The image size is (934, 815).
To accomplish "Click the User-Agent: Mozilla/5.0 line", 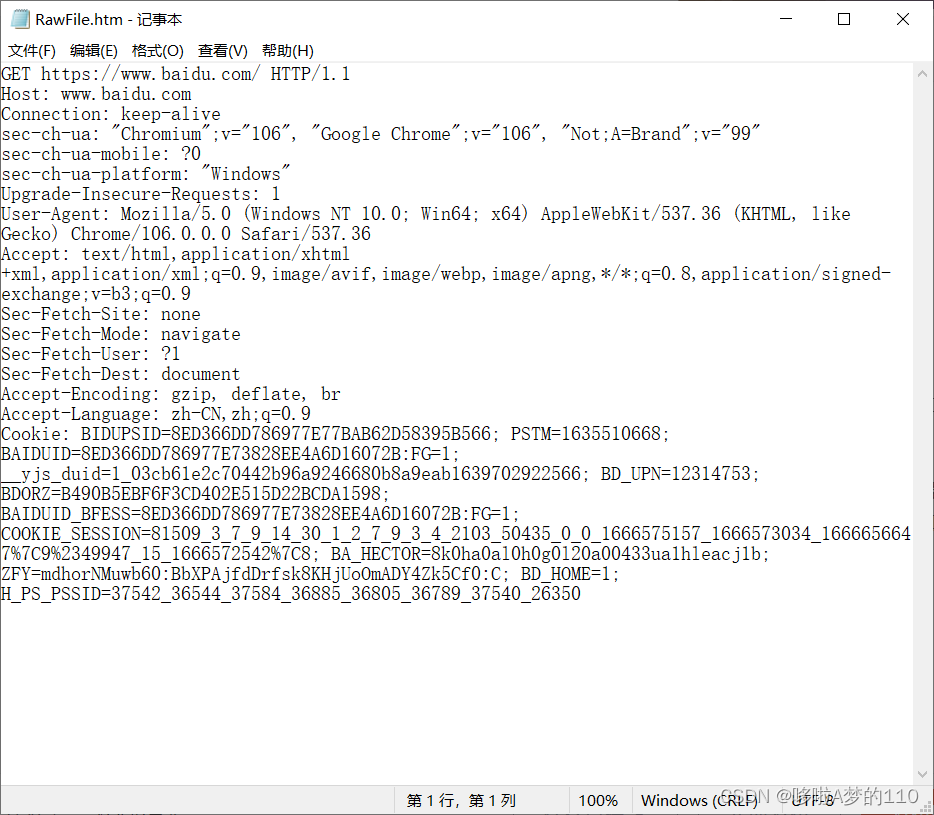I will (426, 214).
